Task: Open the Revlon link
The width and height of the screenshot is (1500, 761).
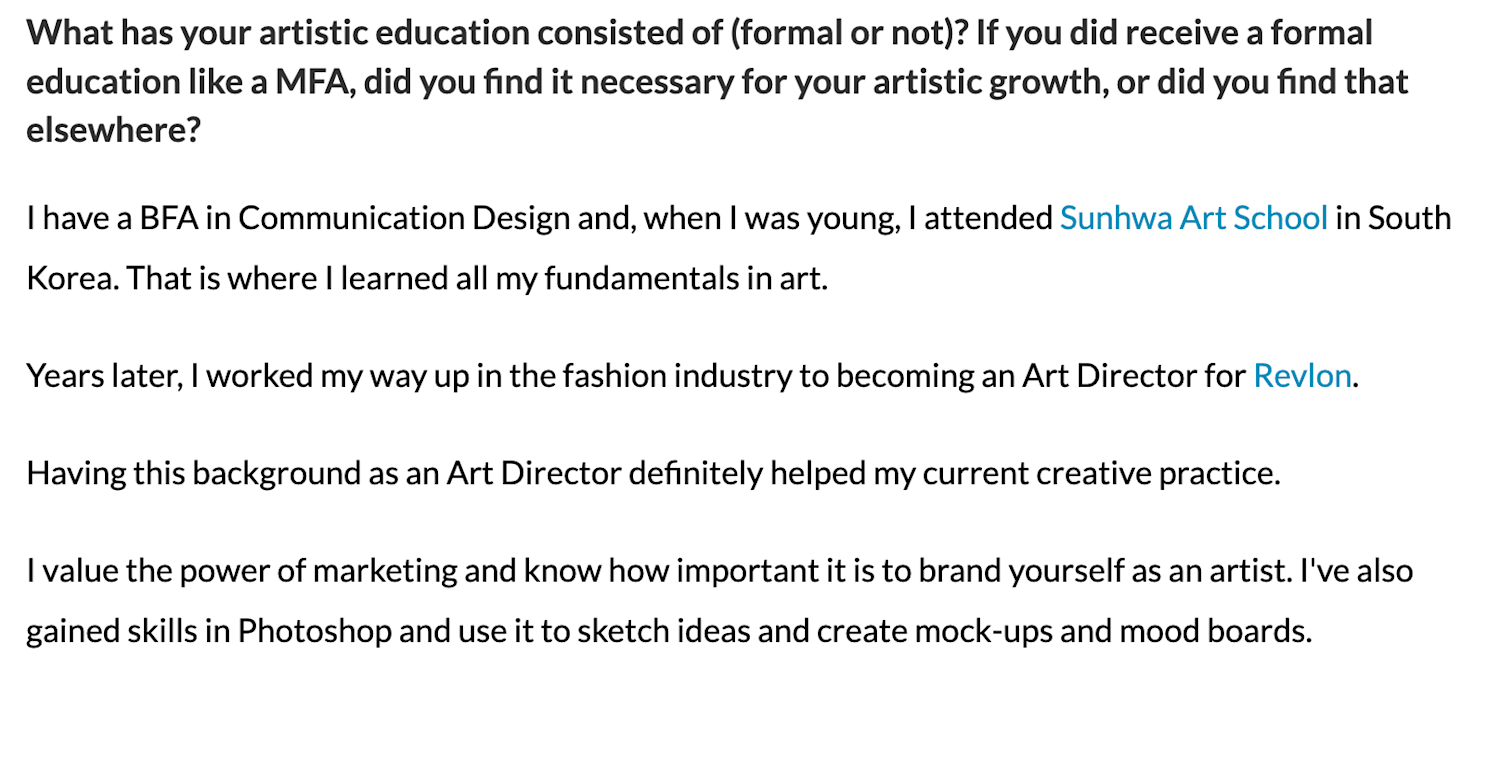Action: pos(1302,376)
